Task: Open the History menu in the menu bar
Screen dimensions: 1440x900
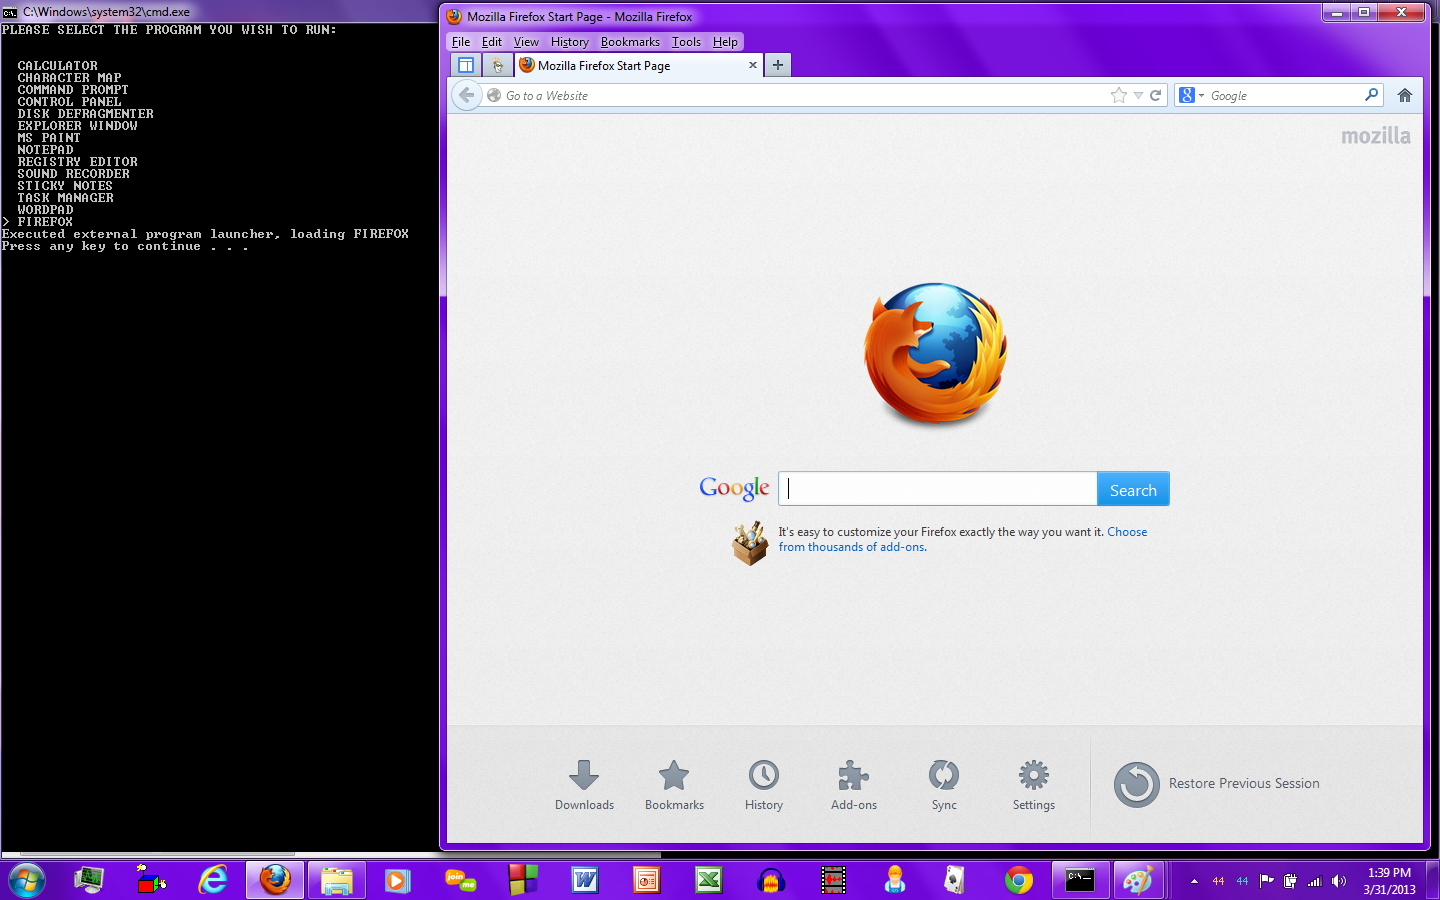Action: (570, 42)
